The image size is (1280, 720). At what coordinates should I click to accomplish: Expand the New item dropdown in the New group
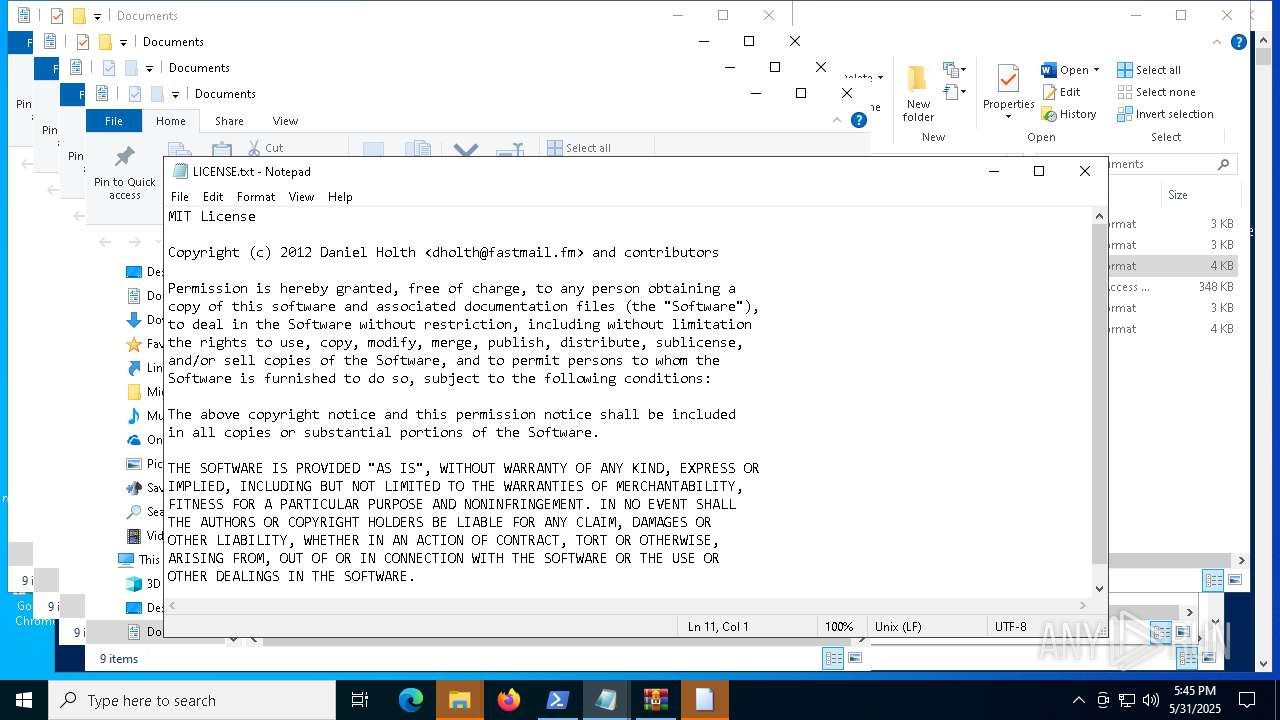point(963,70)
